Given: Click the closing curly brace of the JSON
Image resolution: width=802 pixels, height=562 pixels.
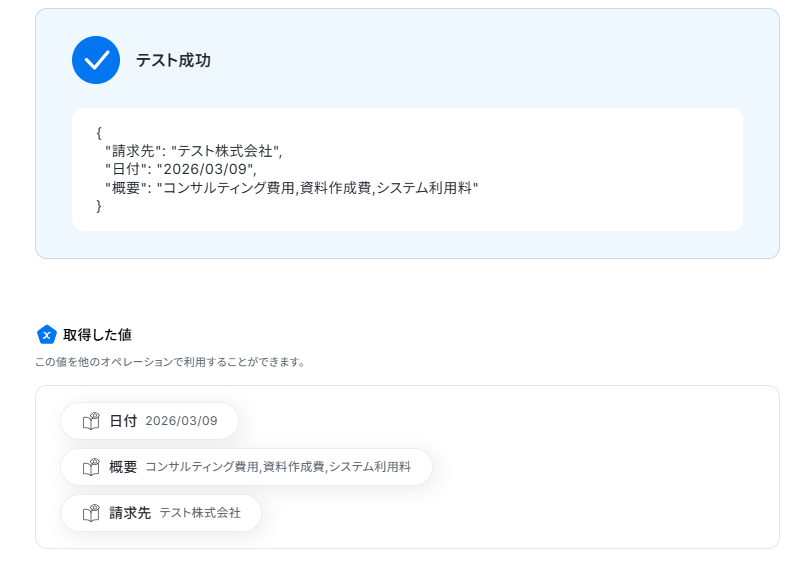Looking at the screenshot, I should (x=99, y=206).
